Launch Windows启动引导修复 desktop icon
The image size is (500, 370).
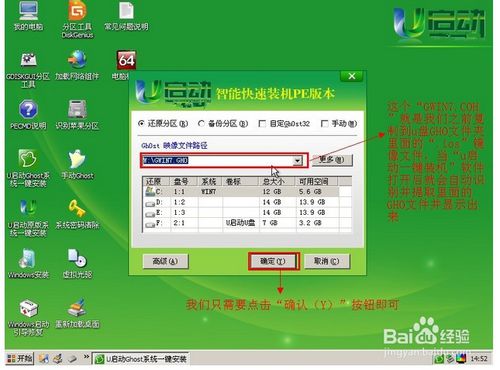[x=28, y=317]
